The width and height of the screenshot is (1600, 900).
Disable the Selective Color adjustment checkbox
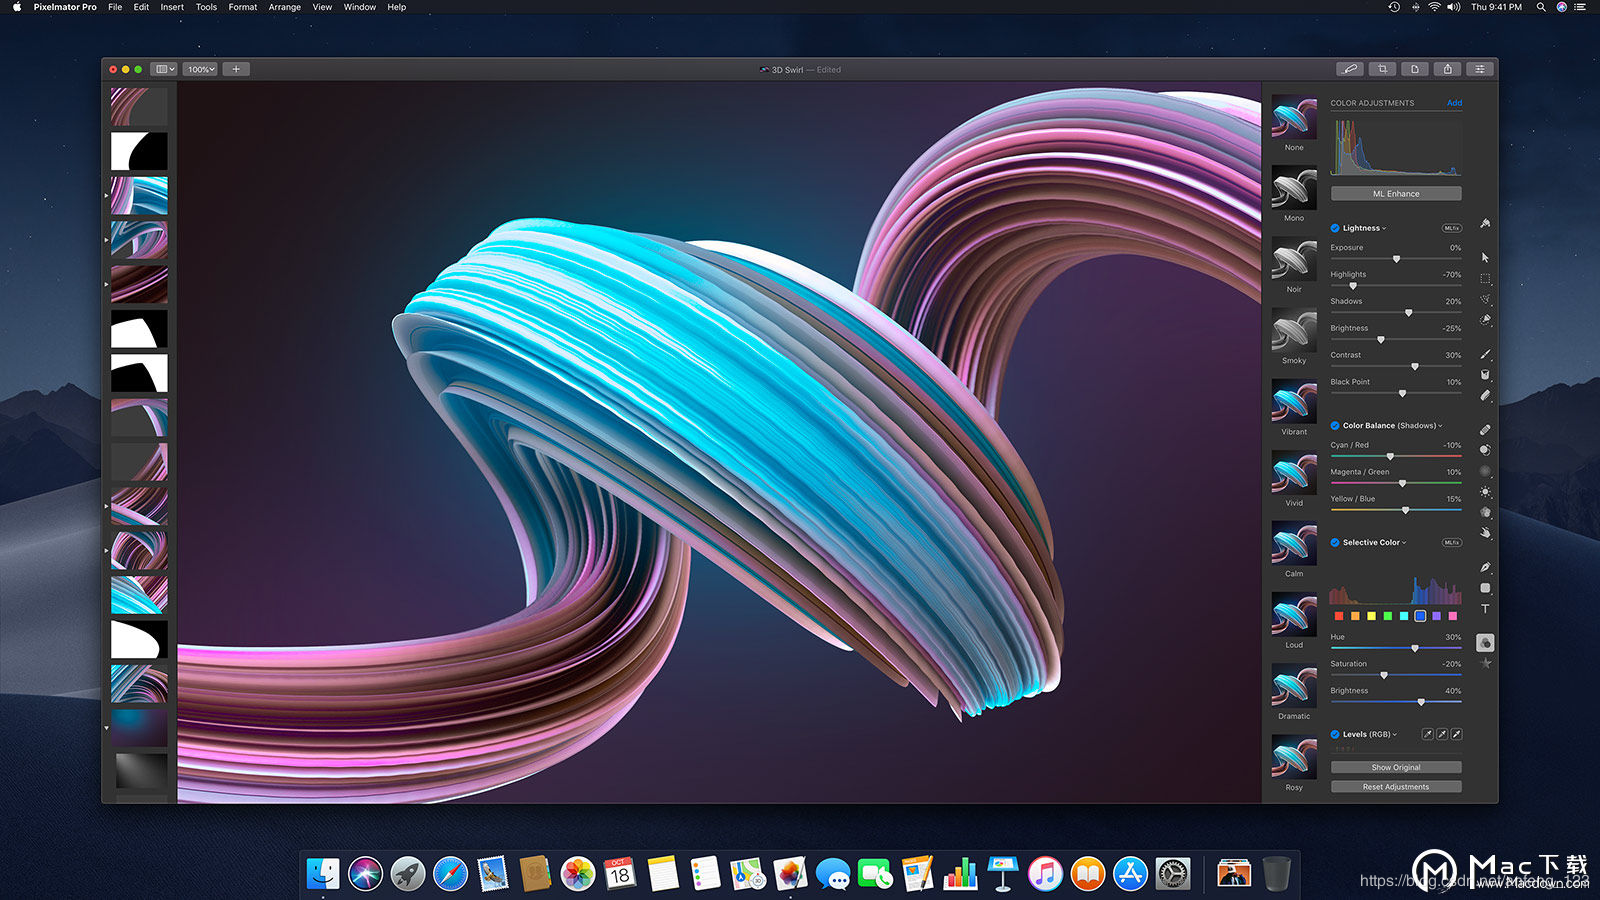[x=1335, y=542]
